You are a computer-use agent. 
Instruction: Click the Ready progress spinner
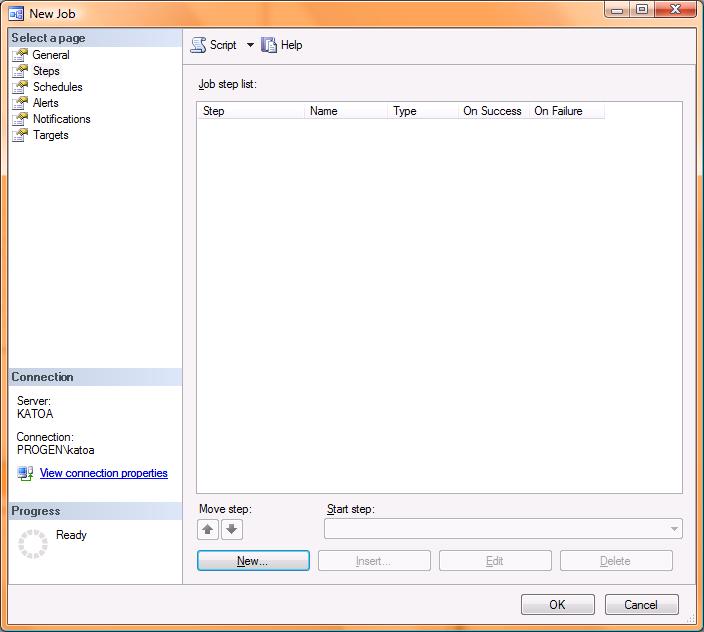[x=32, y=544]
